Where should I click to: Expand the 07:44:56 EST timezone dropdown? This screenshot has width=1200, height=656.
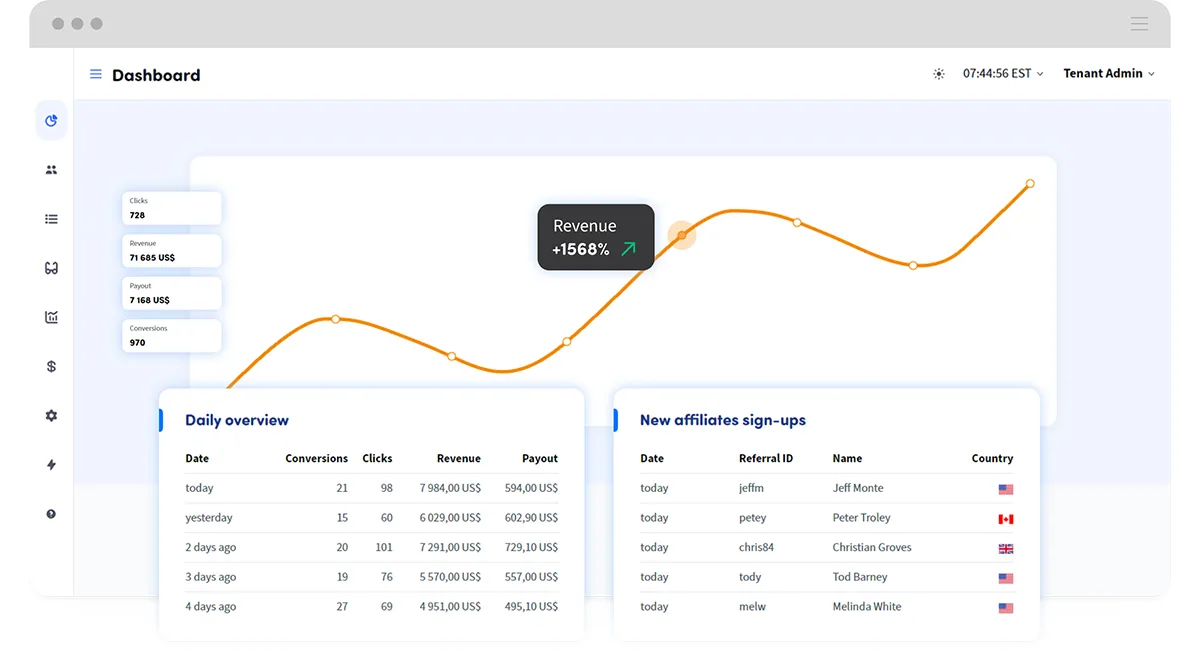click(x=1002, y=74)
